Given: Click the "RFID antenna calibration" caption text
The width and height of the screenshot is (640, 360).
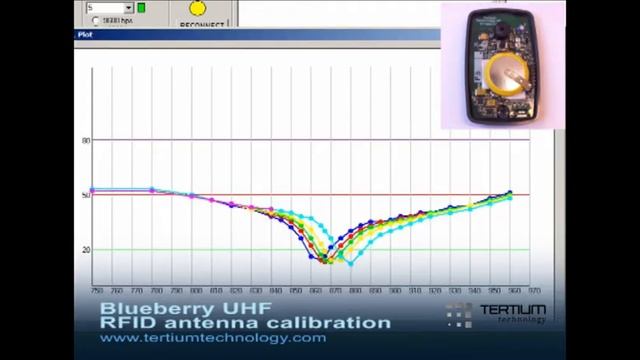Looking at the screenshot, I should point(245,322).
